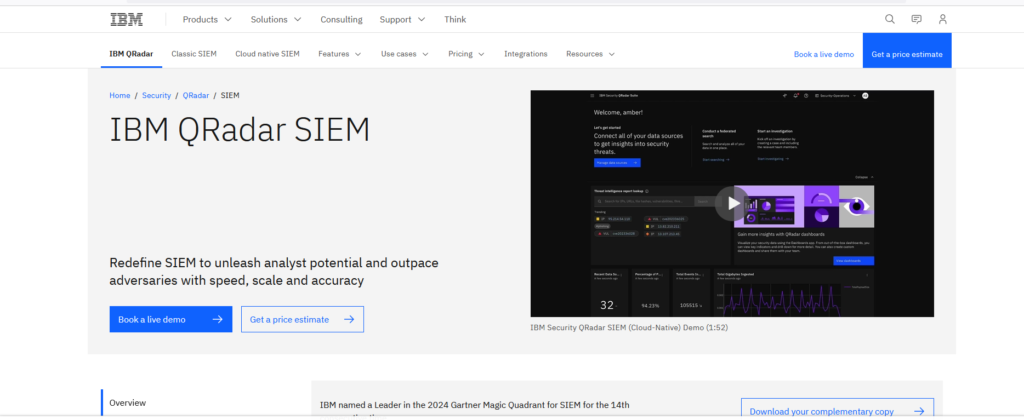The height and width of the screenshot is (420, 1024).
Task: Expand the Use cases menu
Action: (404, 54)
